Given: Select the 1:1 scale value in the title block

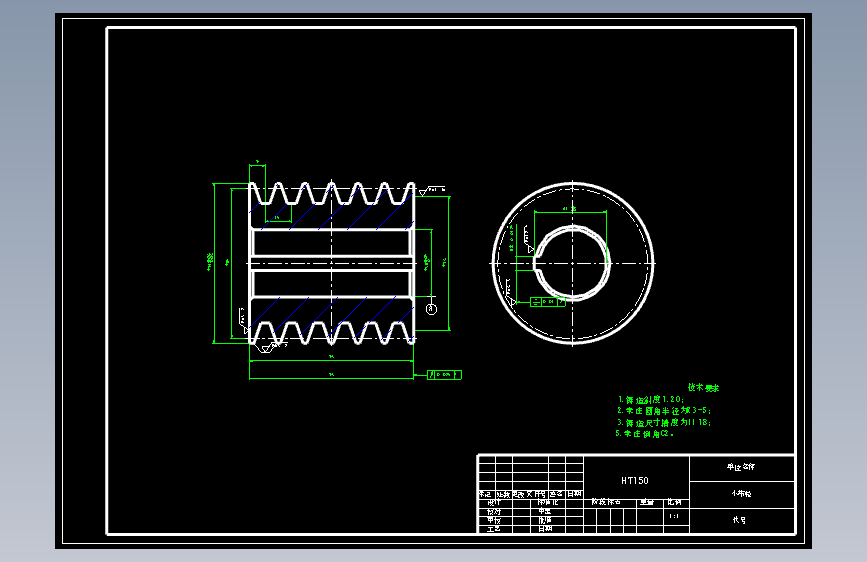Looking at the screenshot, I should click(x=673, y=516).
